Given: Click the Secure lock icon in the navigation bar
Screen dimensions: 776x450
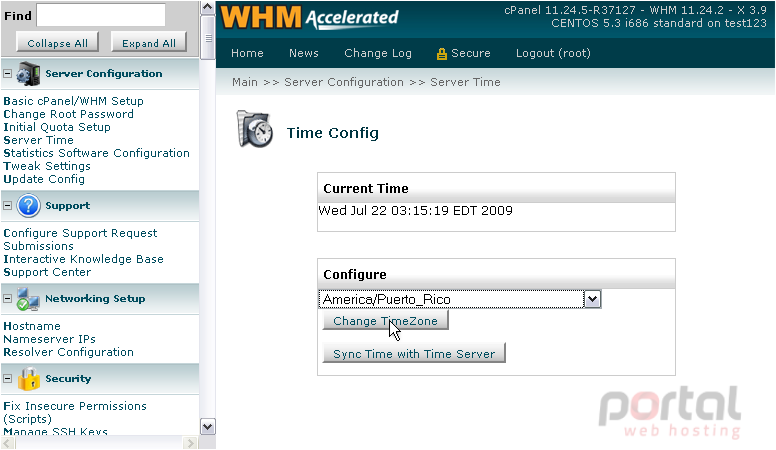Looking at the screenshot, I should pos(441,54).
